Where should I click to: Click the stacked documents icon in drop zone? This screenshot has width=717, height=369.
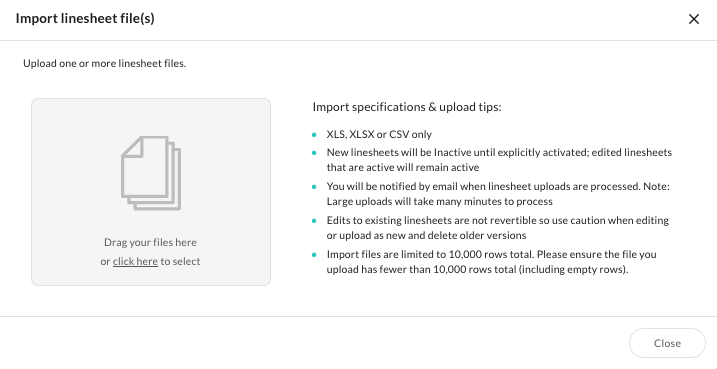click(x=151, y=173)
